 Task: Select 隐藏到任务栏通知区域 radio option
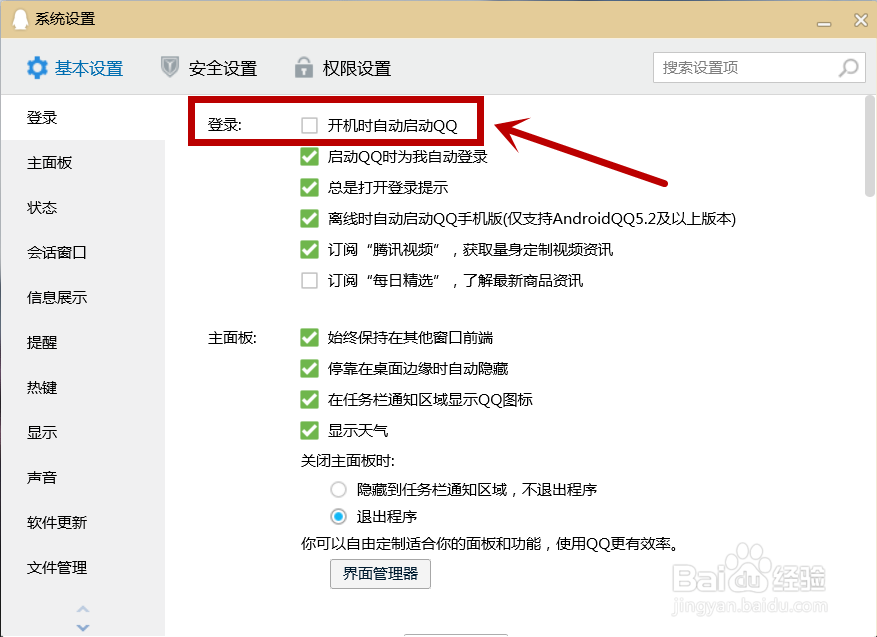point(338,490)
